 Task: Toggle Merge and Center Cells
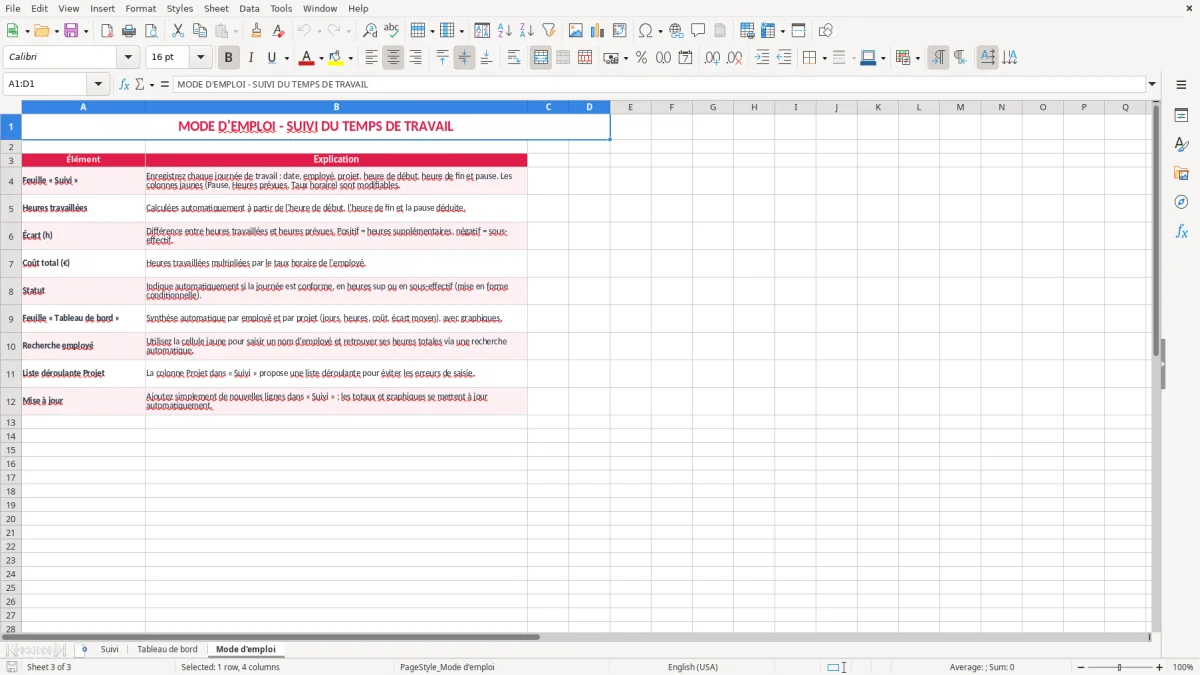[x=541, y=58]
